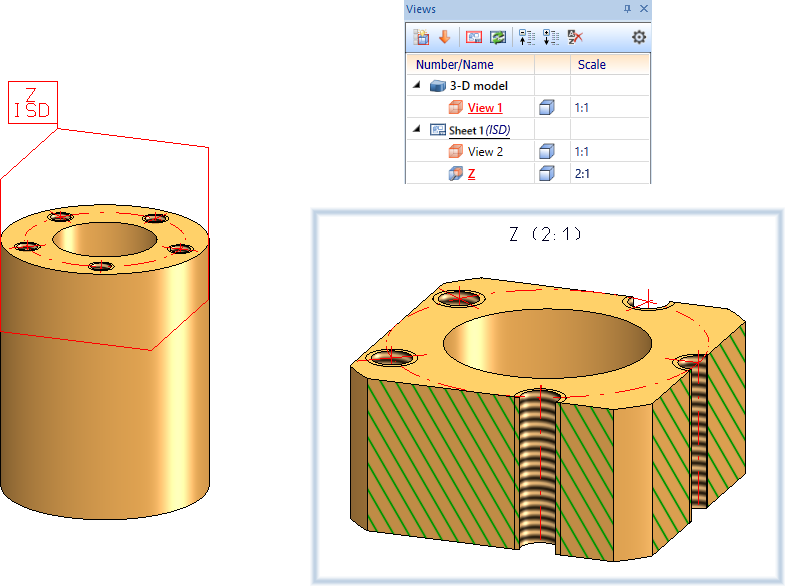Image resolution: width=785 pixels, height=586 pixels.
Task: Collapse the 3-D model tree node
Action: [x=417, y=86]
